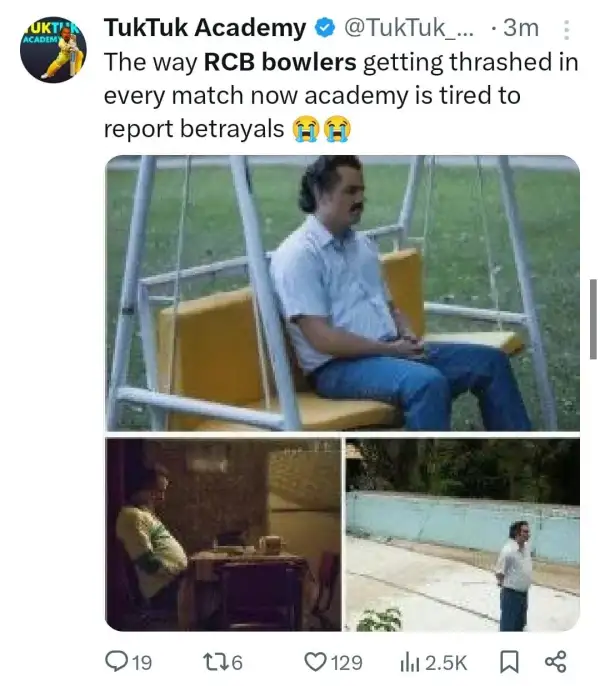The width and height of the screenshot is (600, 686).
Task: Open TukTuk Academy profile picture
Action: pos(53,49)
